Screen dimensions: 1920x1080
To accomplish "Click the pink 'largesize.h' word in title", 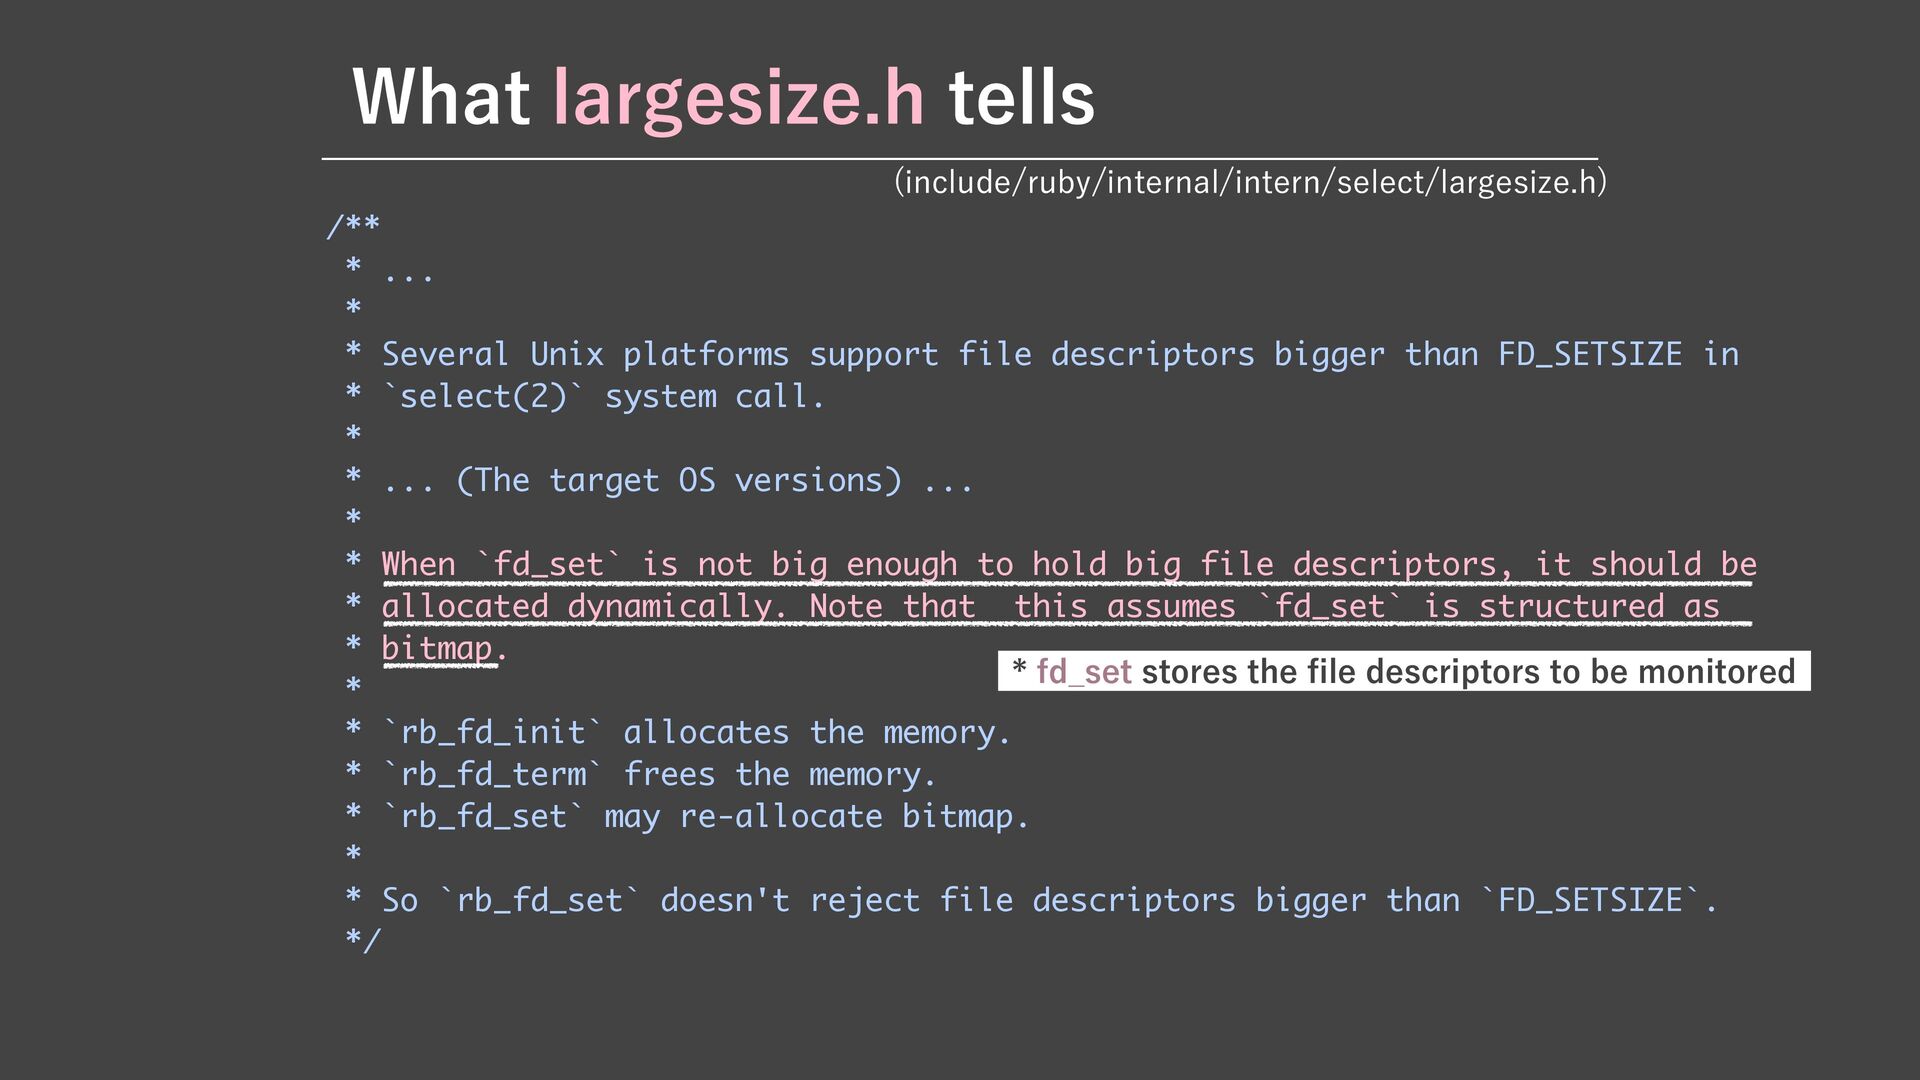I will pyautogui.click(x=738, y=99).
